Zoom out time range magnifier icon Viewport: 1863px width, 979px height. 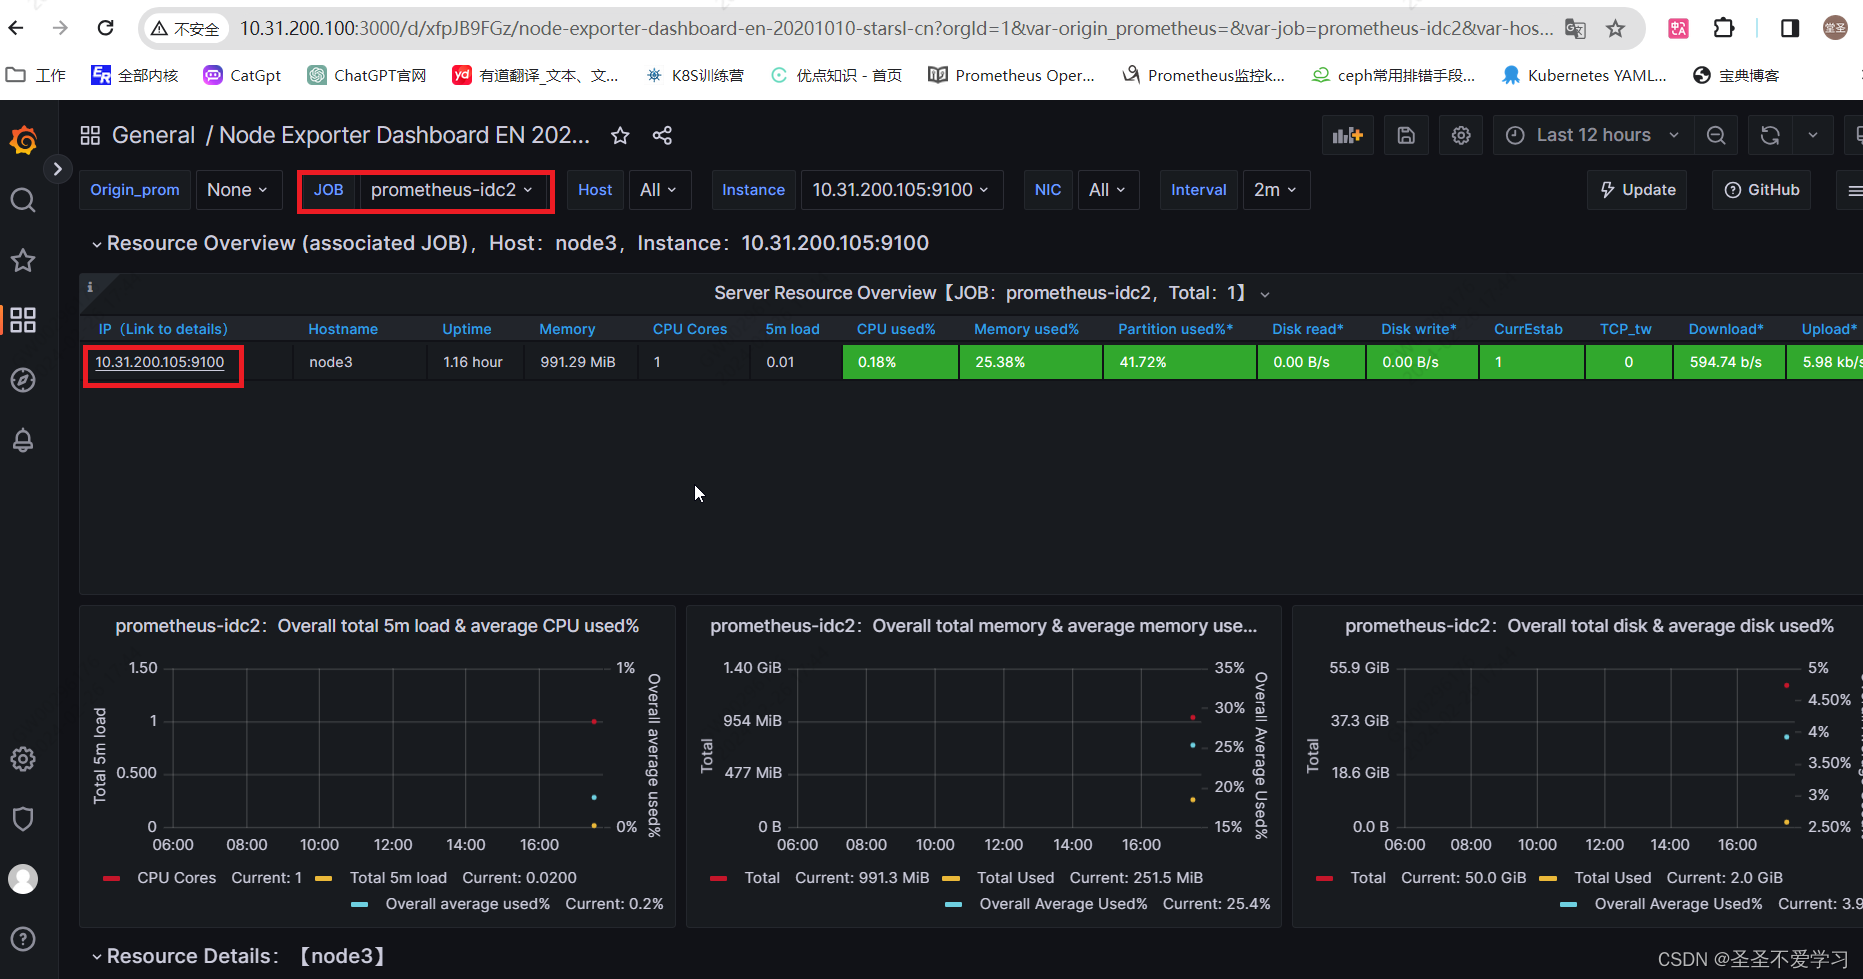[x=1716, y=135]
